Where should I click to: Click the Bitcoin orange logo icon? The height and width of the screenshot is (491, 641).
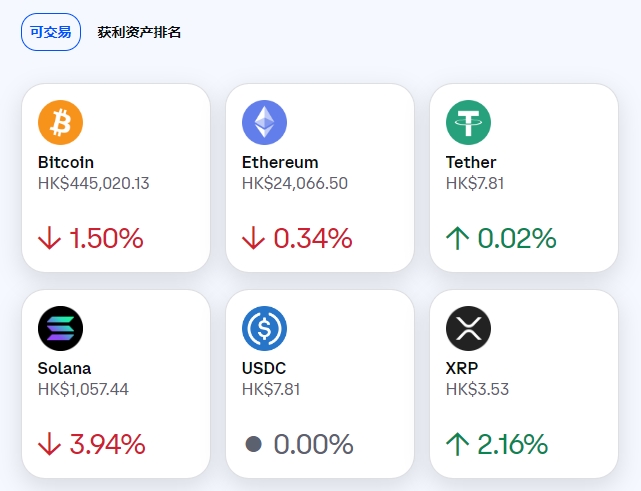pyautogui.click(x=60, y=122)
